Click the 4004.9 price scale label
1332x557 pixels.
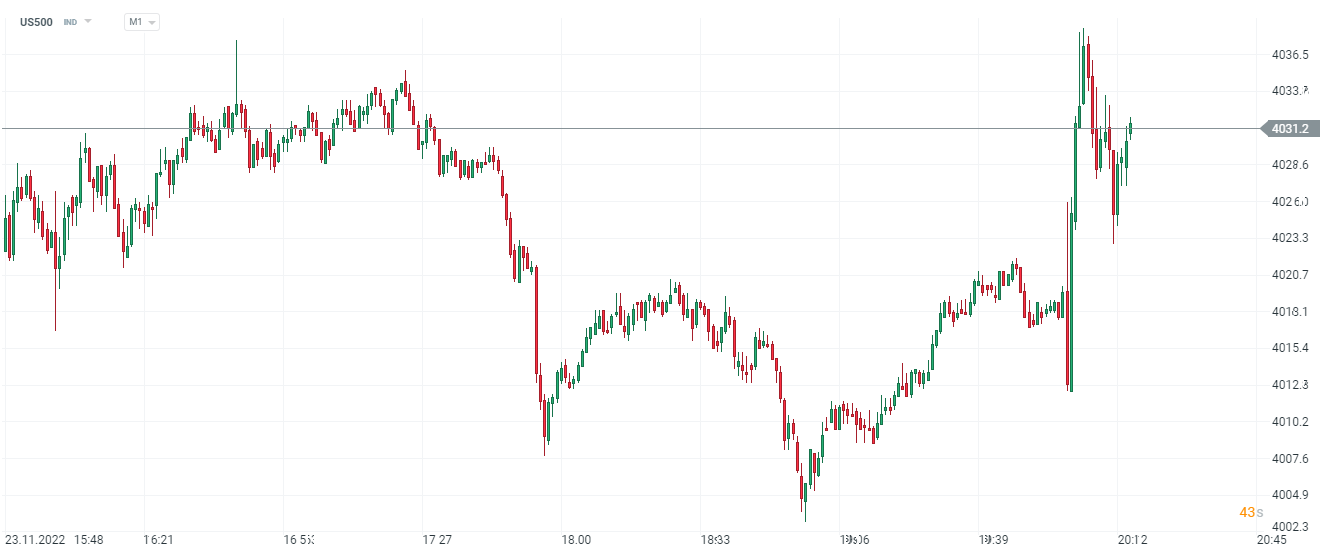tap(1290, 495)
